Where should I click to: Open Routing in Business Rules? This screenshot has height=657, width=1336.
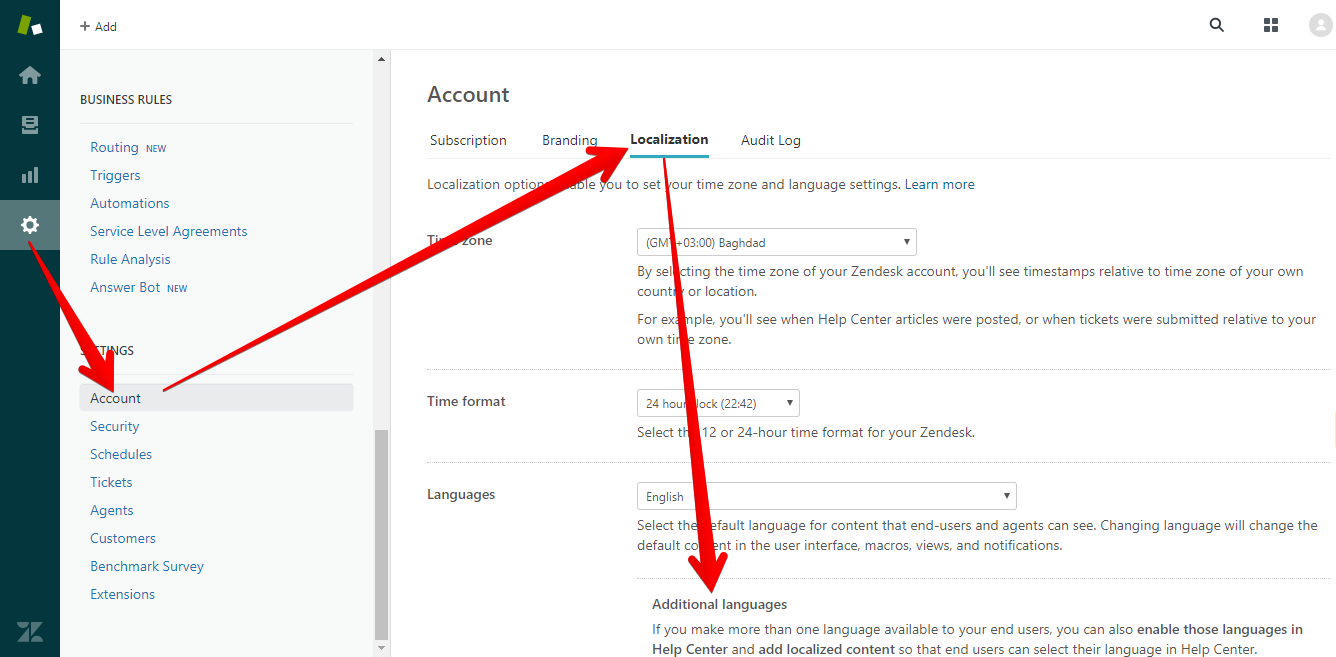pyautogui.click(x=114, y=147)
